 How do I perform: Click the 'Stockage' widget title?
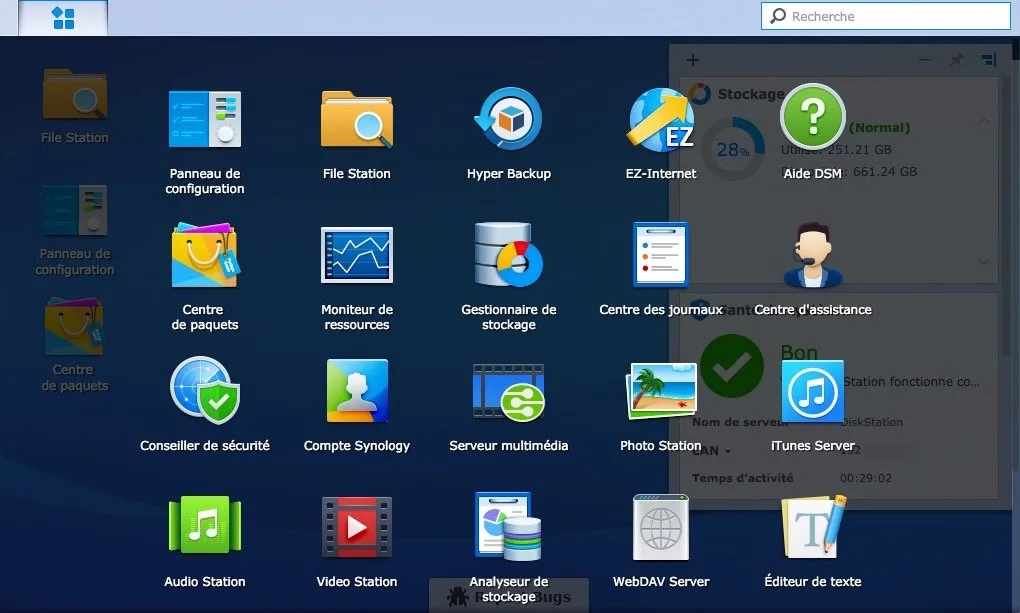(x=751, y=94)
